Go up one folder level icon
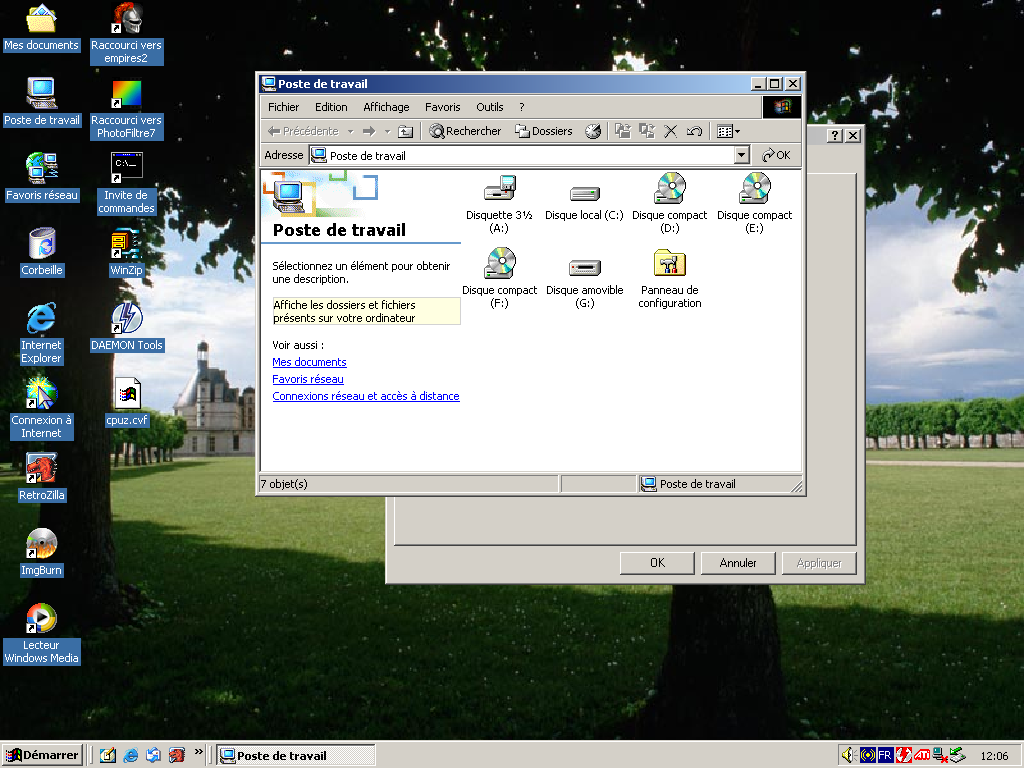Screen dimensions: 1024x768 pos(405,131)
